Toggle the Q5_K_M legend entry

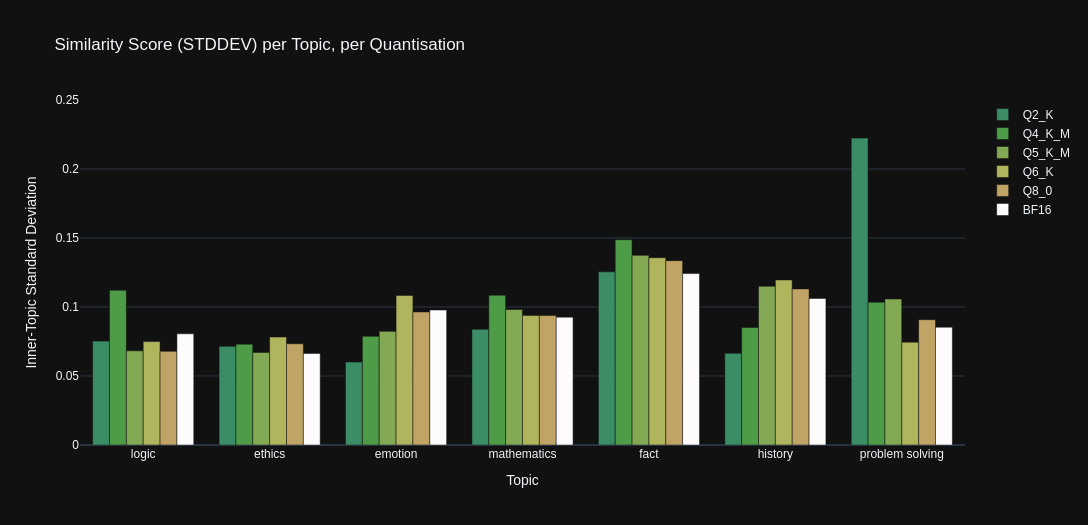[x=1033, y=153]
